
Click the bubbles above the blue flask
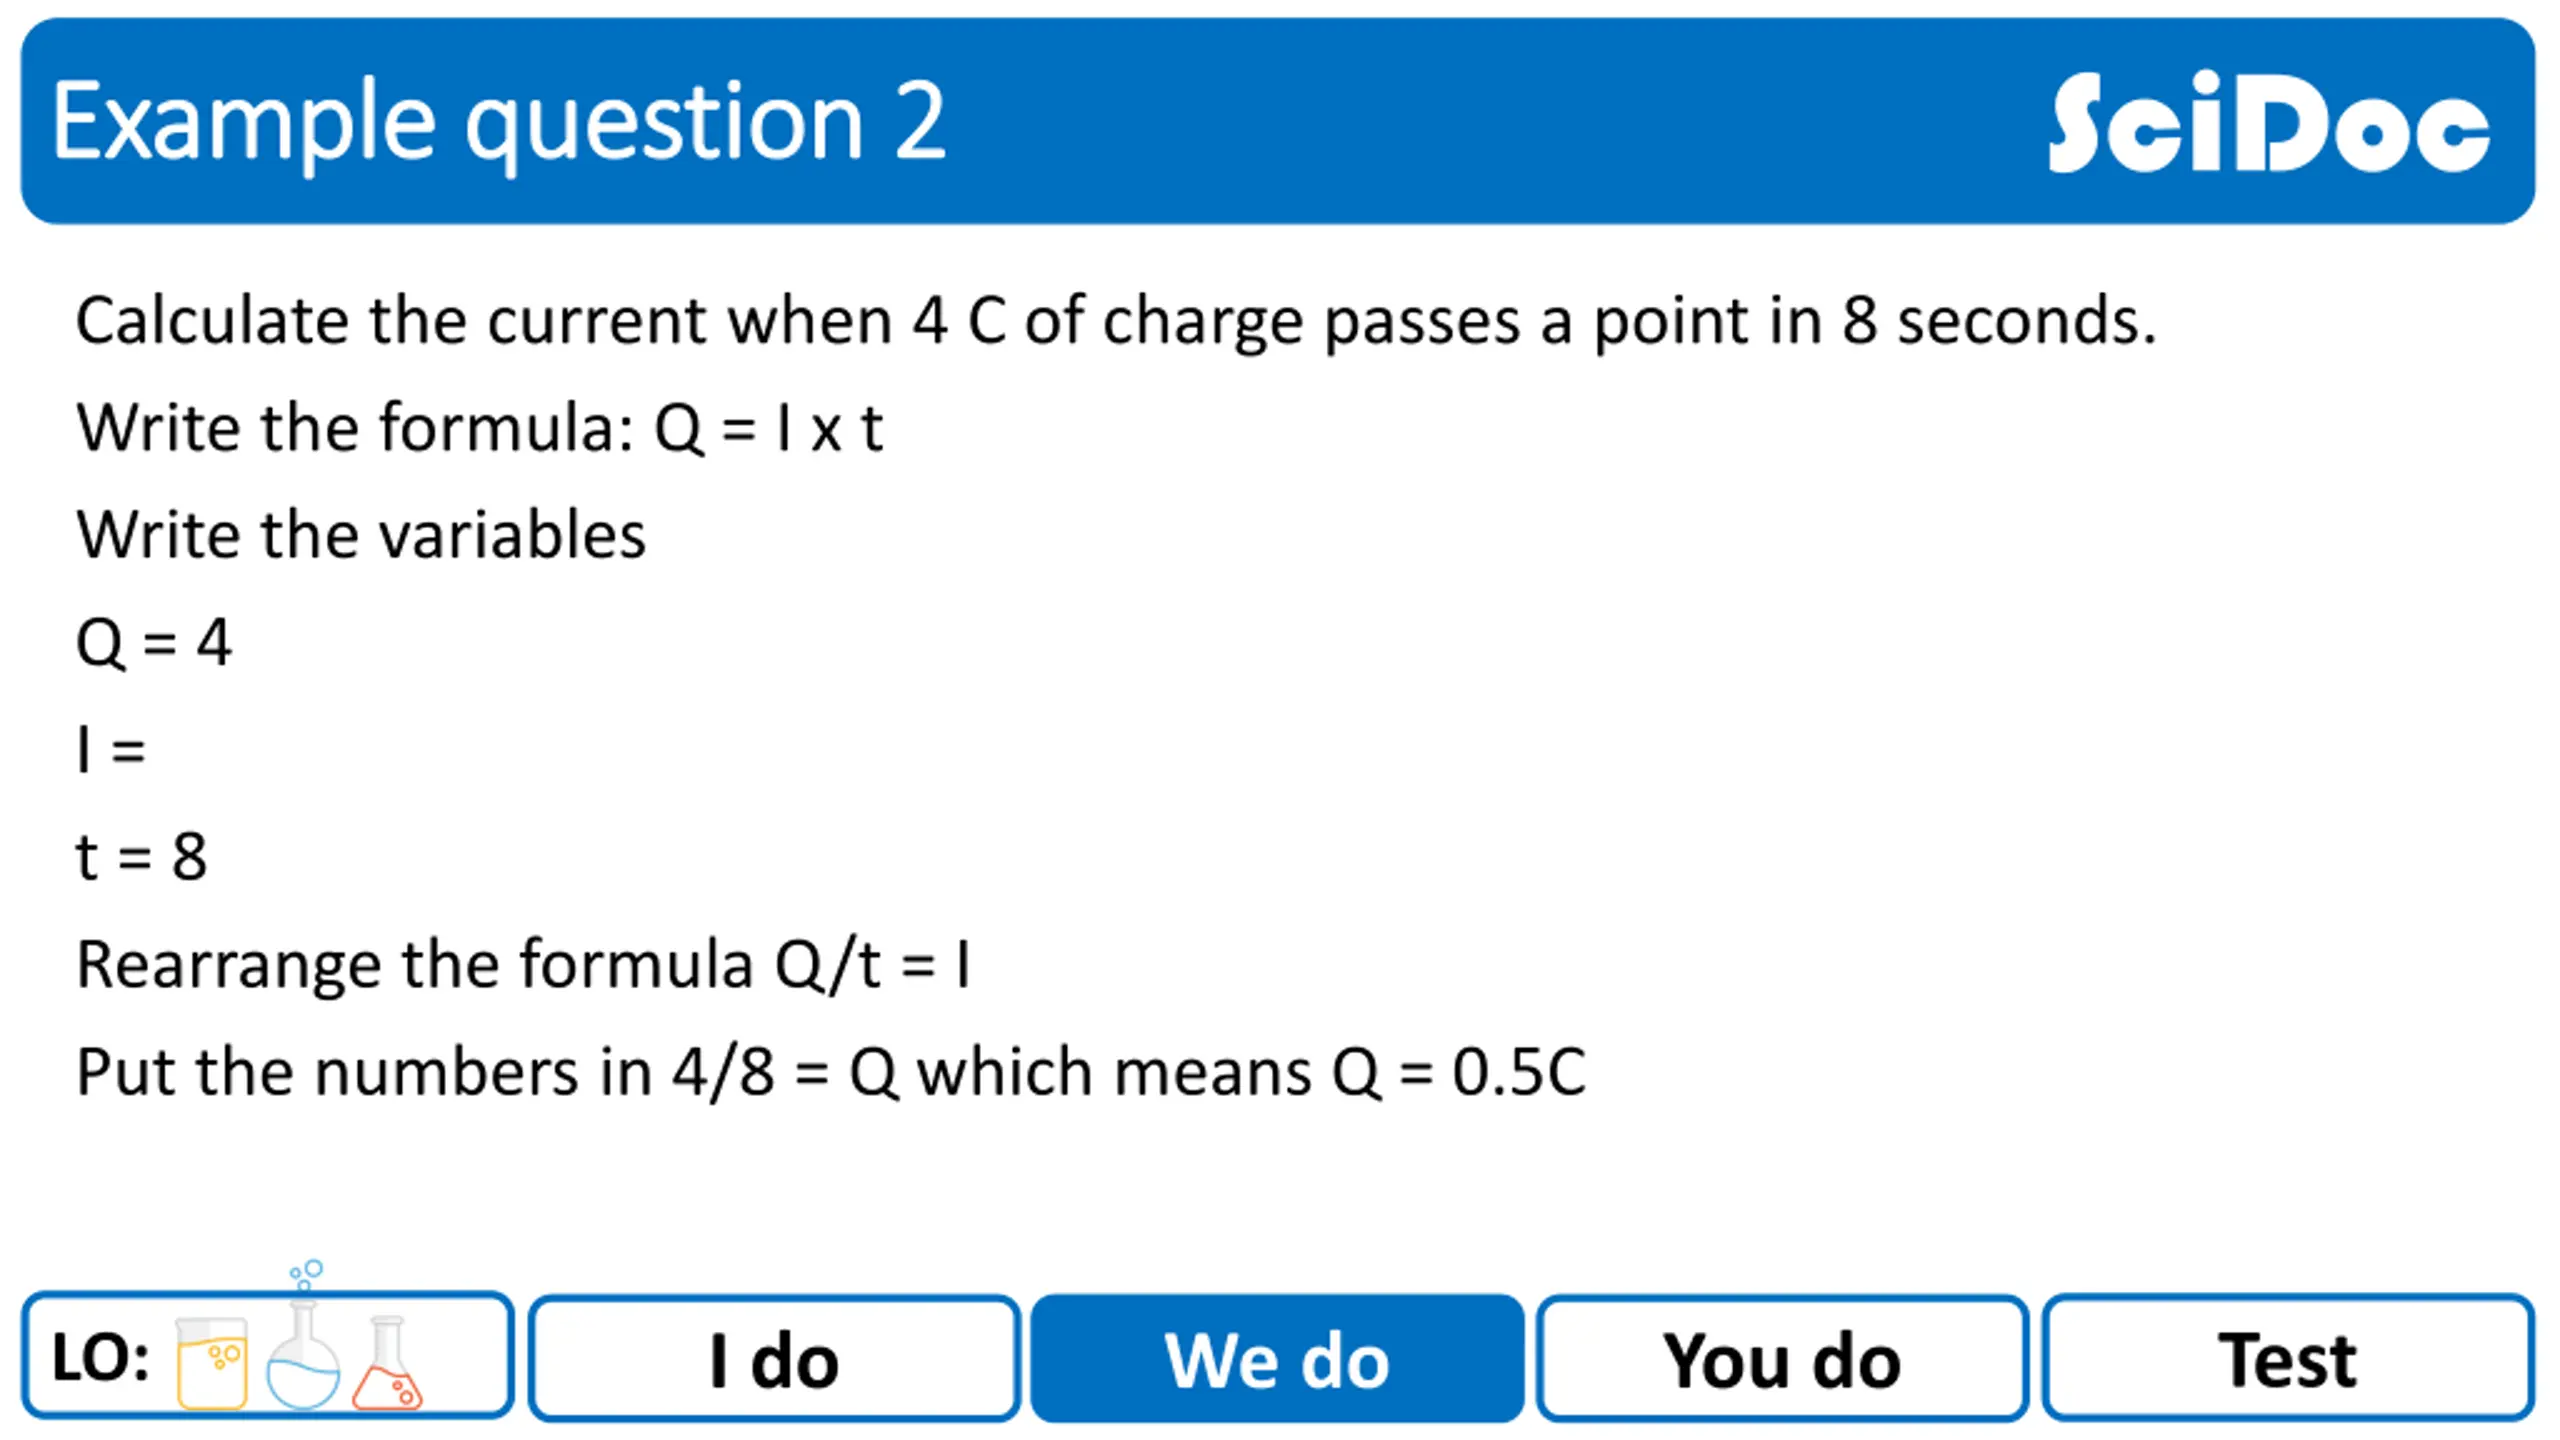(307, 1275)
